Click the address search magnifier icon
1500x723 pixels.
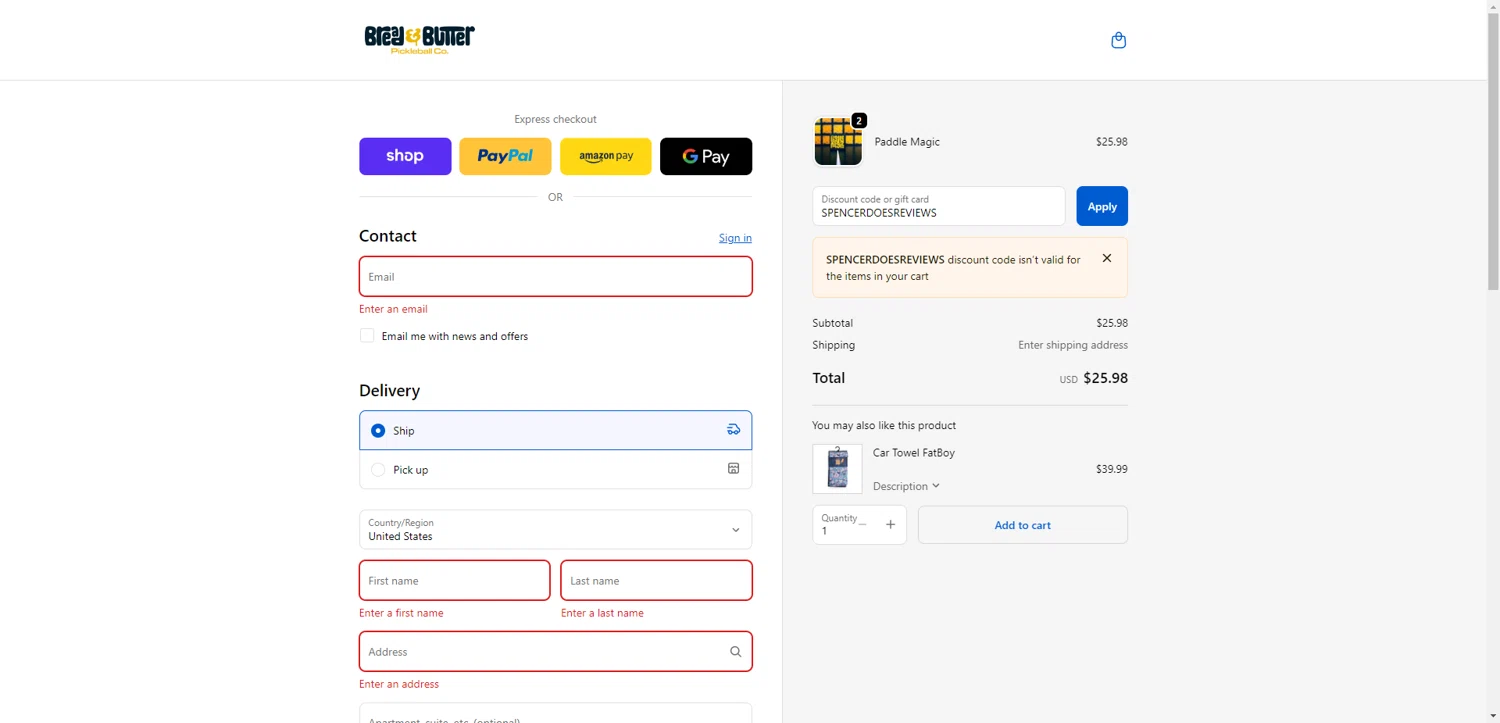(x=735, y=652)
